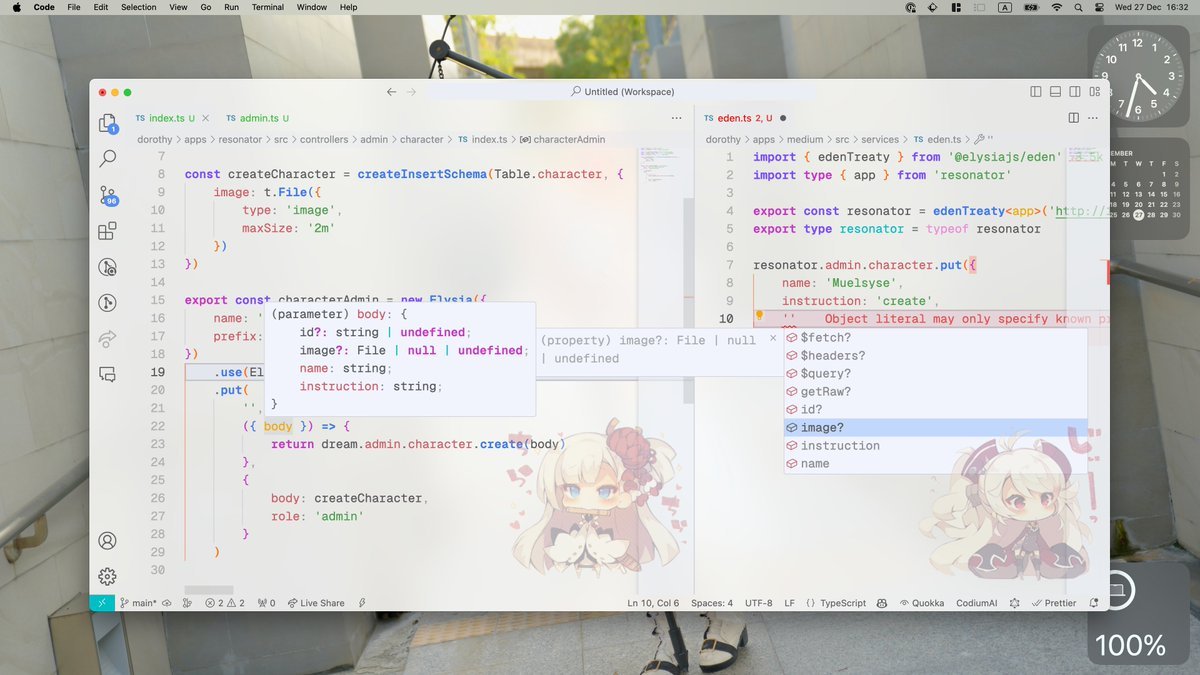Open the Accounts icon in activity bar
This screenshot has height=675, width=1200.
107,541
